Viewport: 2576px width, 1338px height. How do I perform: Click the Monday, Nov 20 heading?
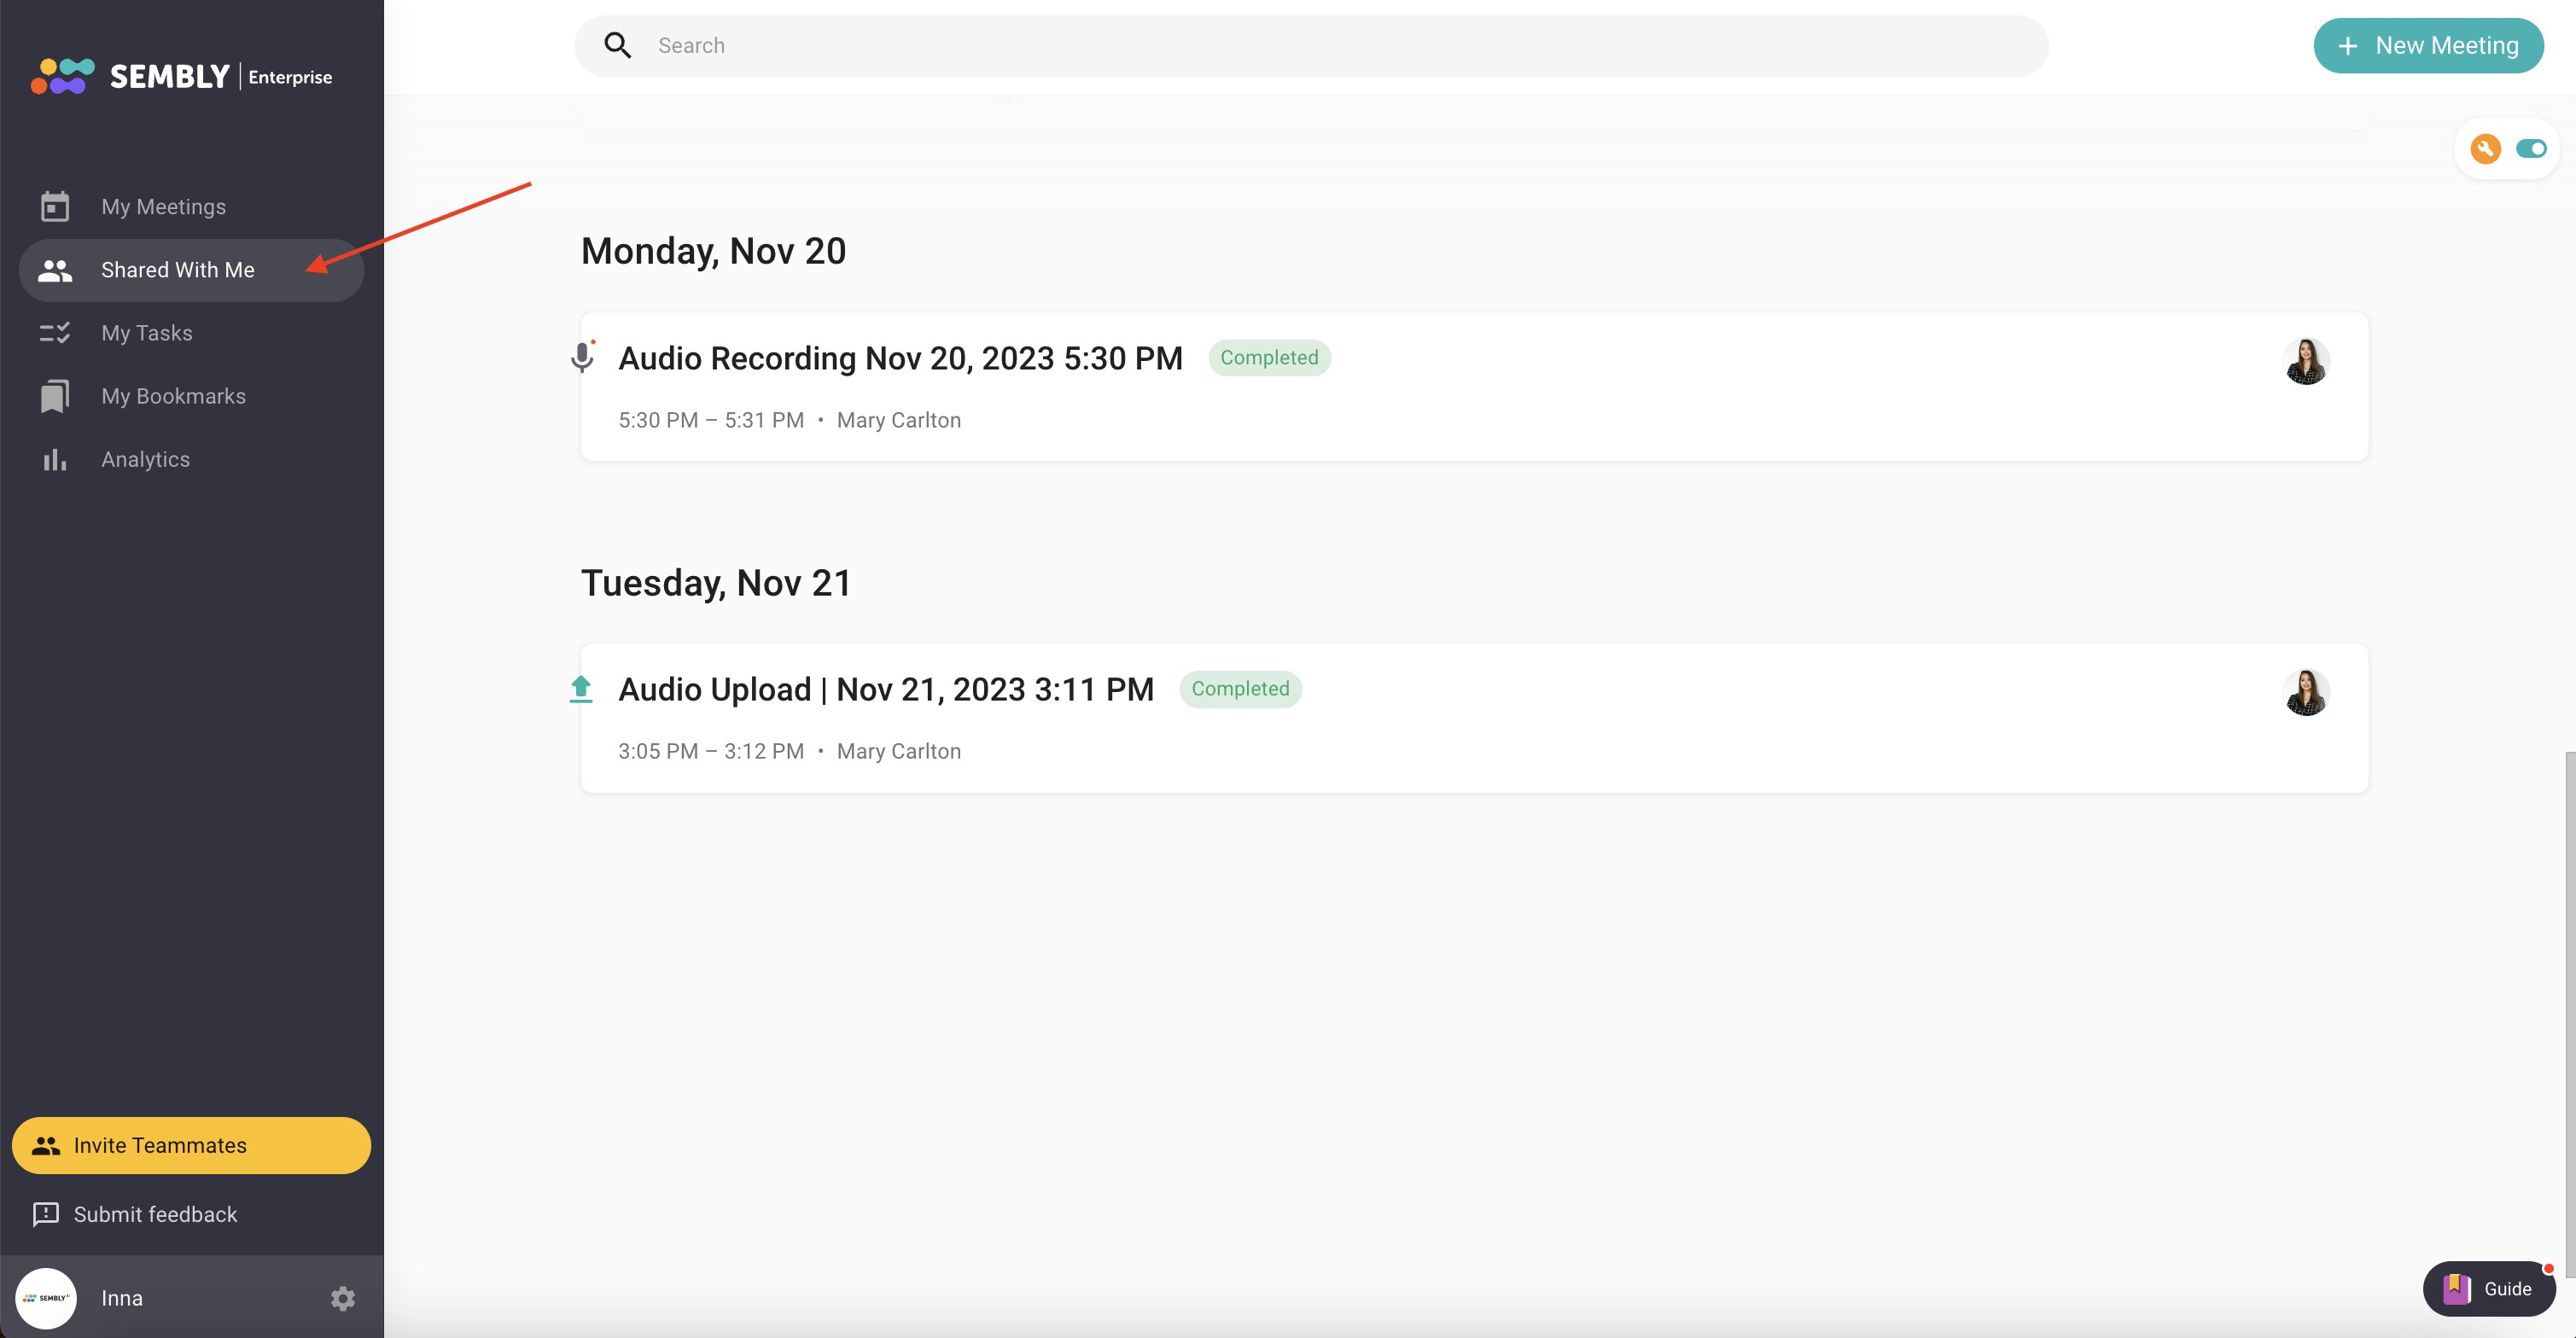click(x=714, y=251)
